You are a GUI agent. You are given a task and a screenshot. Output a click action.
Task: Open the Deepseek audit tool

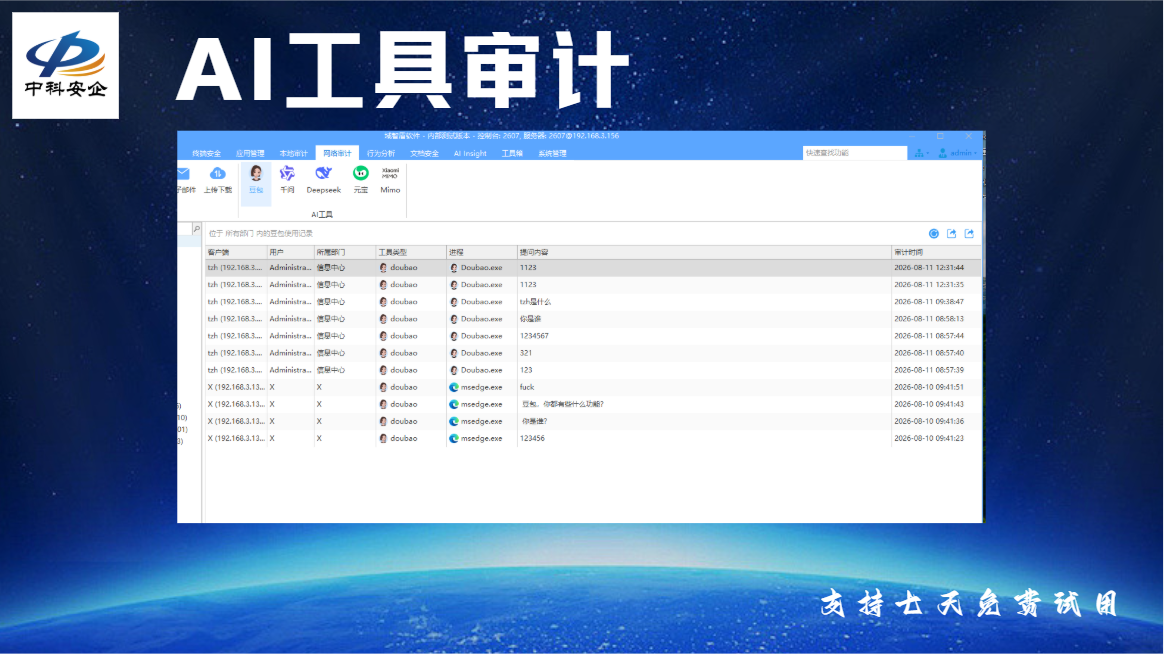pyautogui.click(x=324, y=180)
